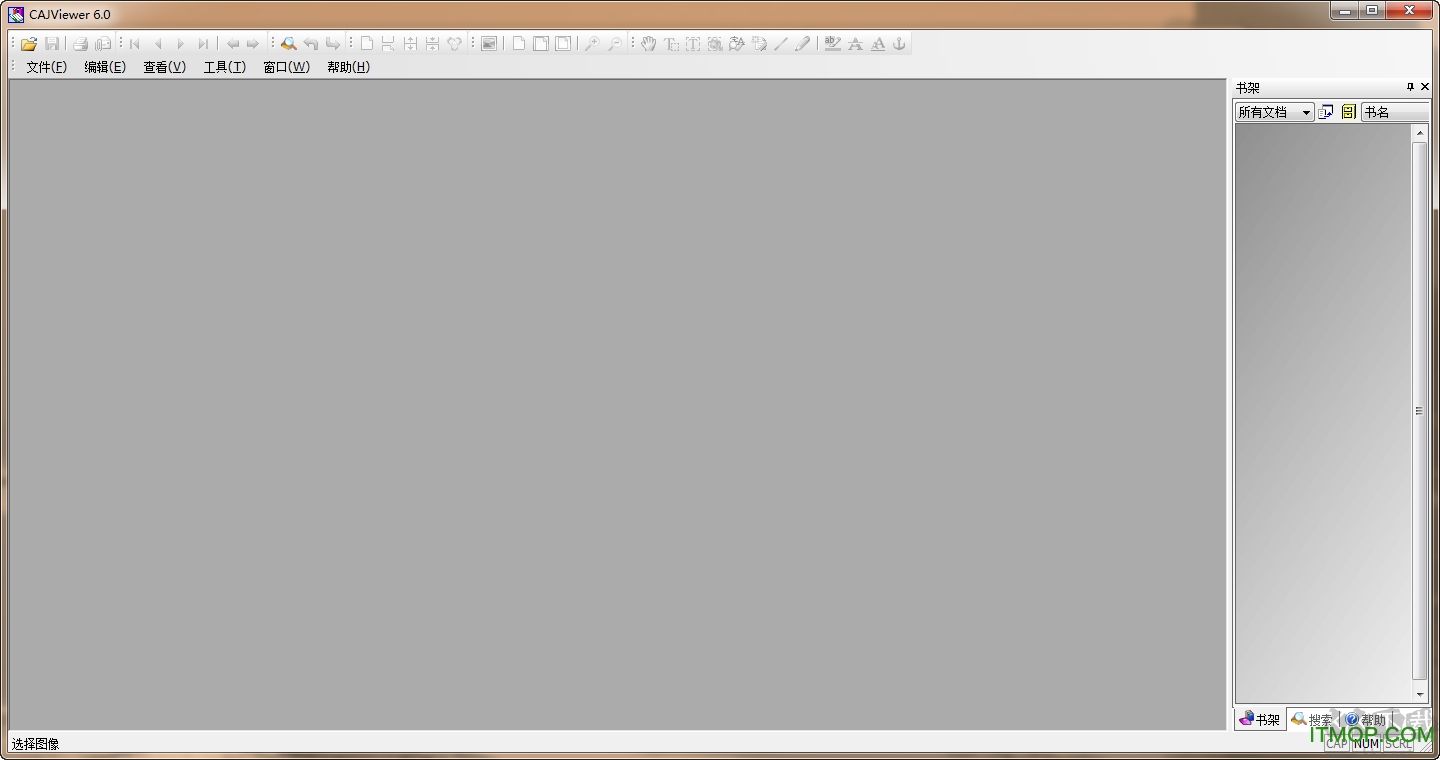The image size is (1440, 760).
Task: Select the text selection tool
Action: coord(670,44)
